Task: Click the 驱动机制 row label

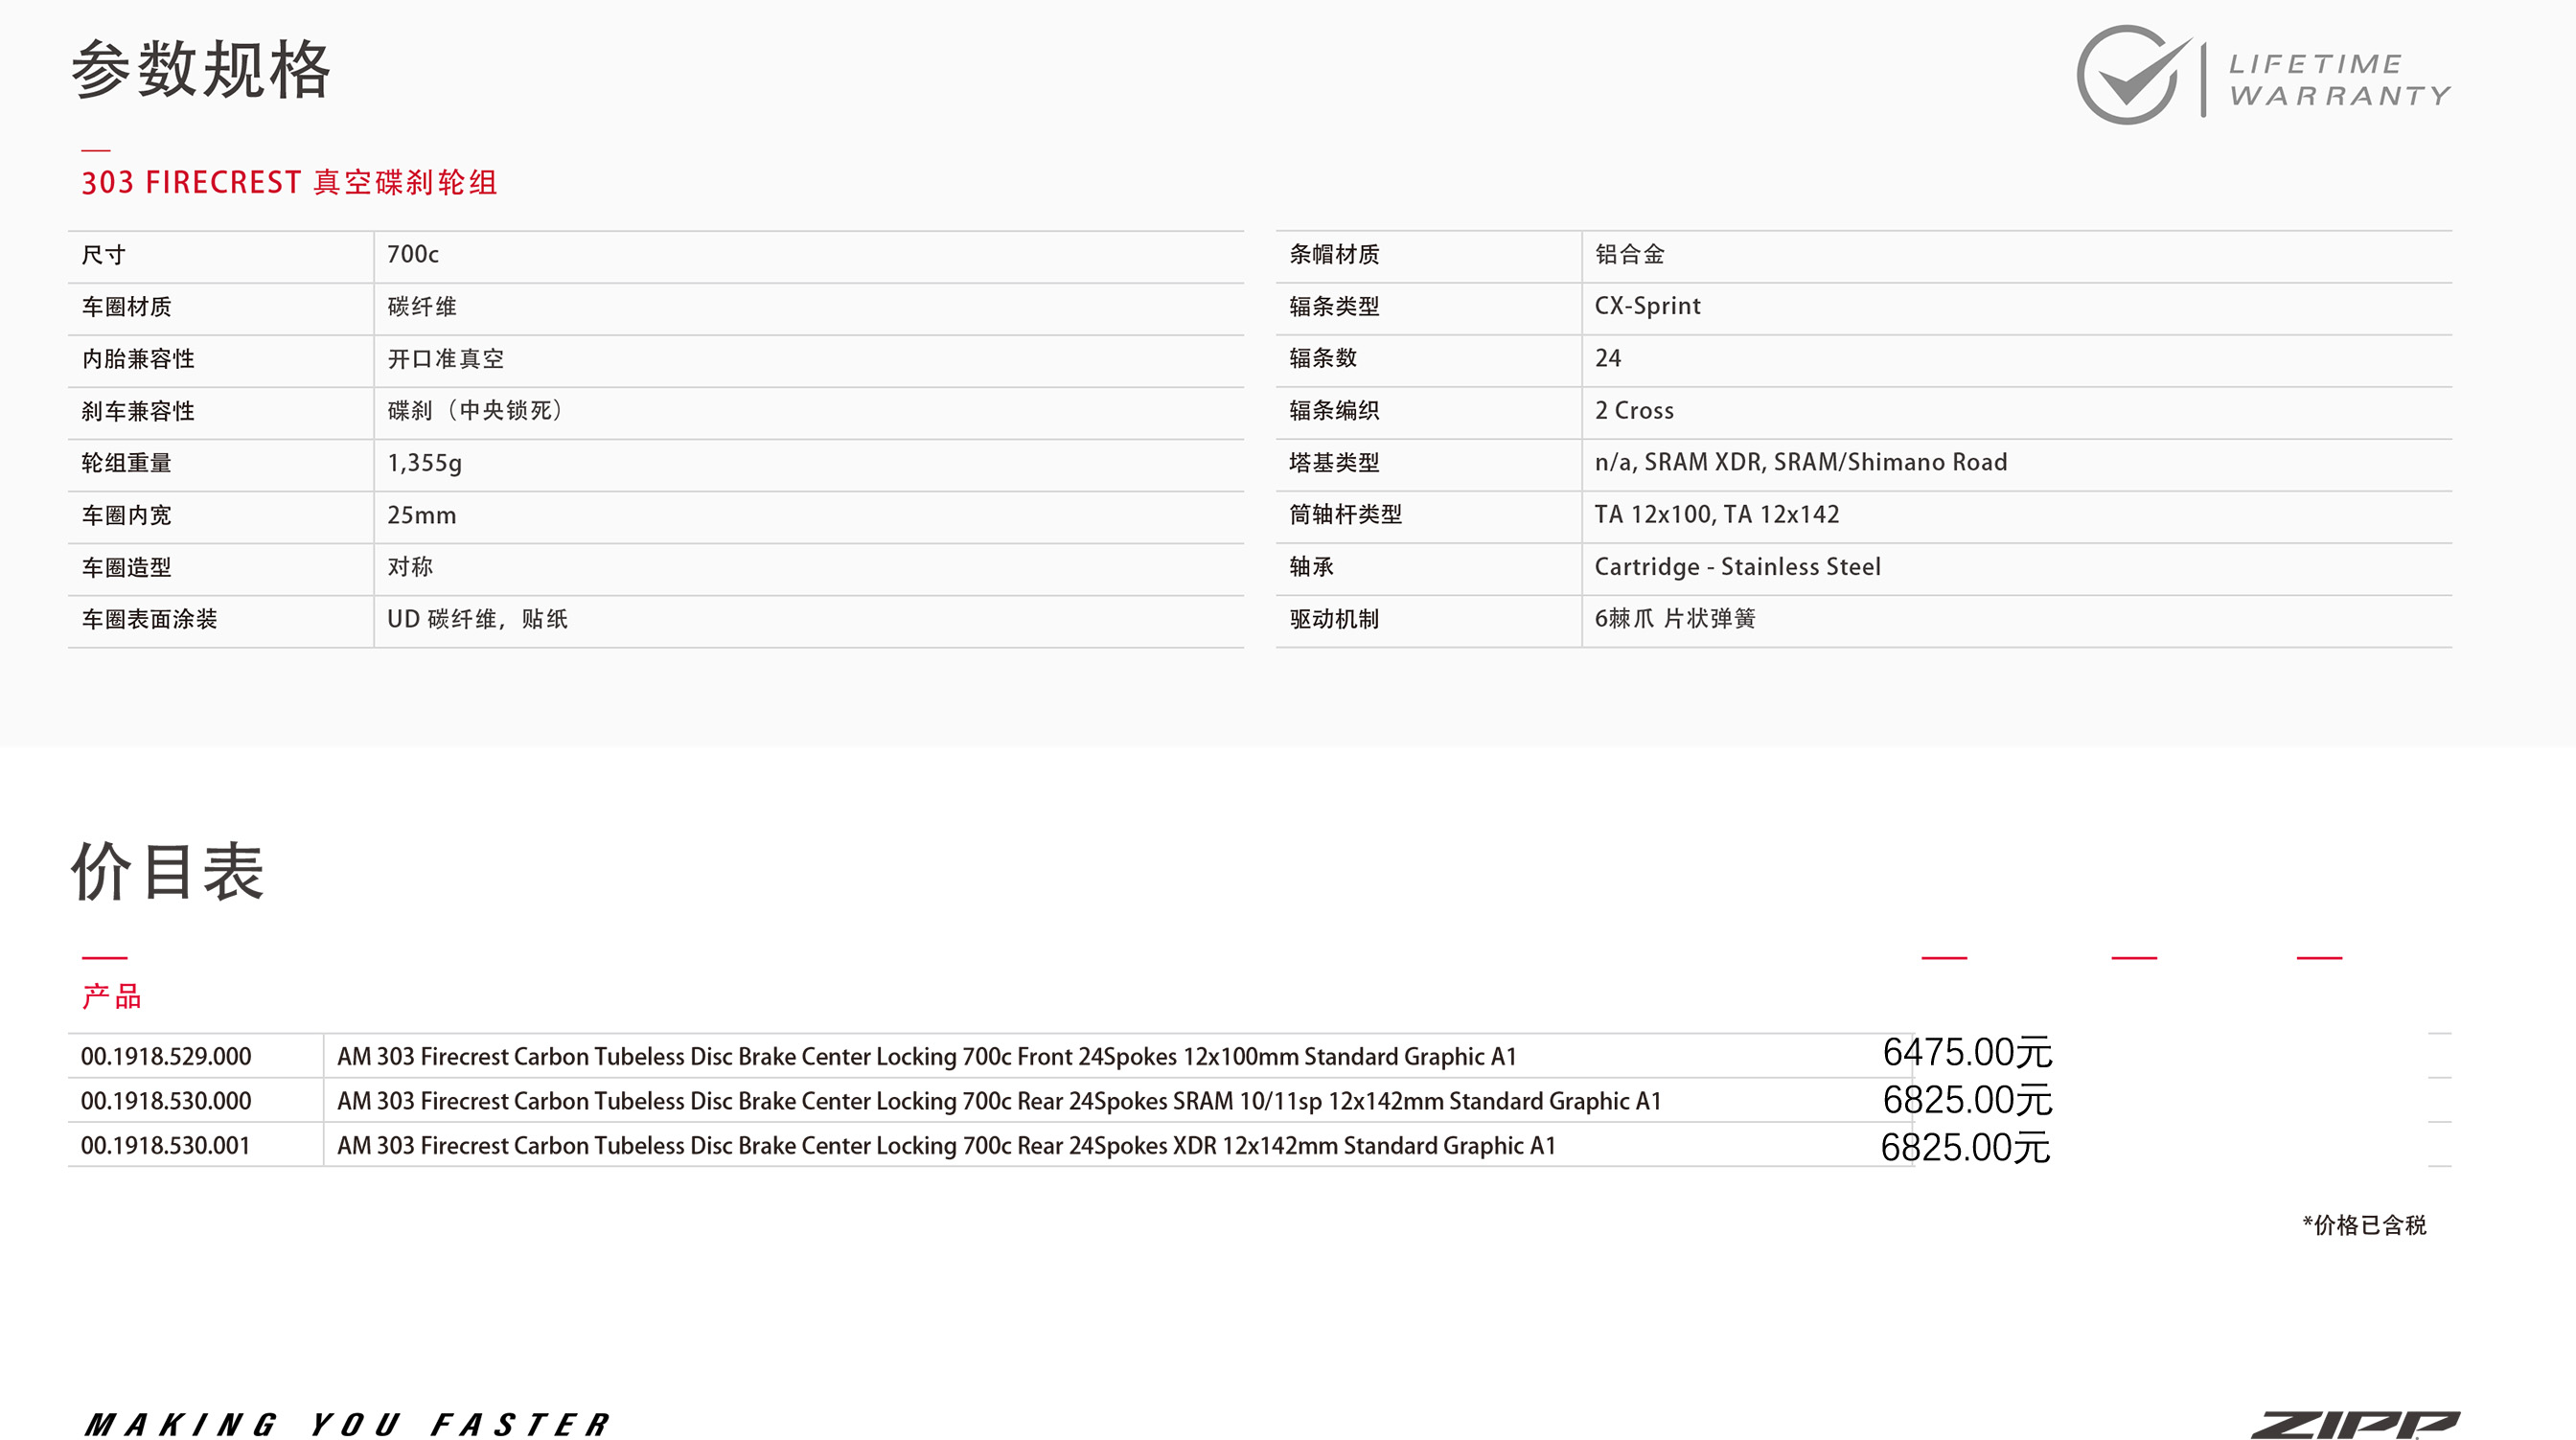Action: click(x=1334, y=619)
